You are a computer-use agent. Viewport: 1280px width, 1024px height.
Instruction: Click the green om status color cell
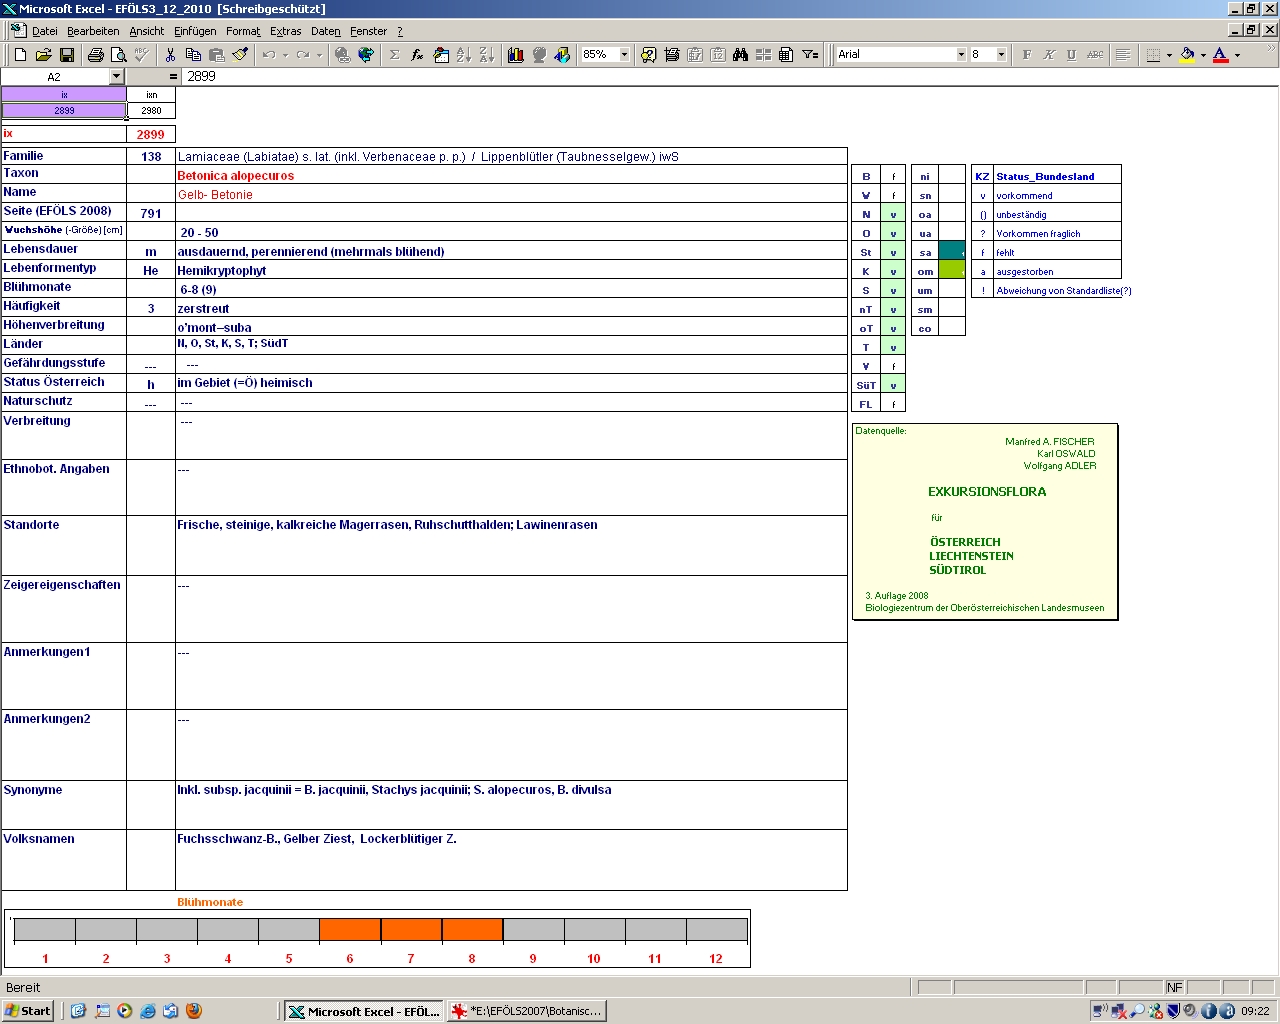click(952, 271)
